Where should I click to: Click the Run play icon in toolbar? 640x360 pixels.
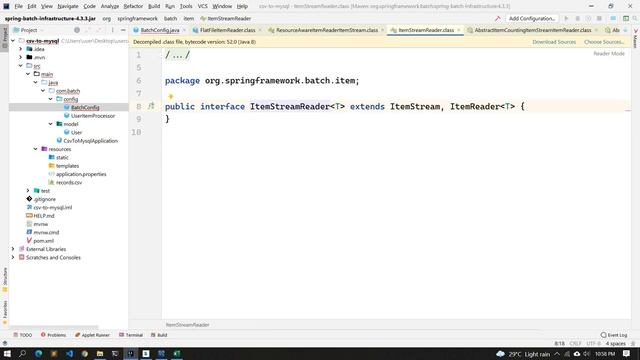566,18
